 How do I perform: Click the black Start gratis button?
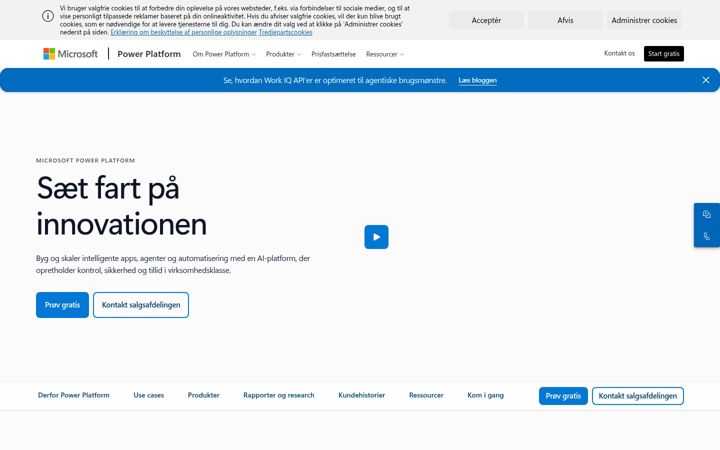(x=664, y=54)
